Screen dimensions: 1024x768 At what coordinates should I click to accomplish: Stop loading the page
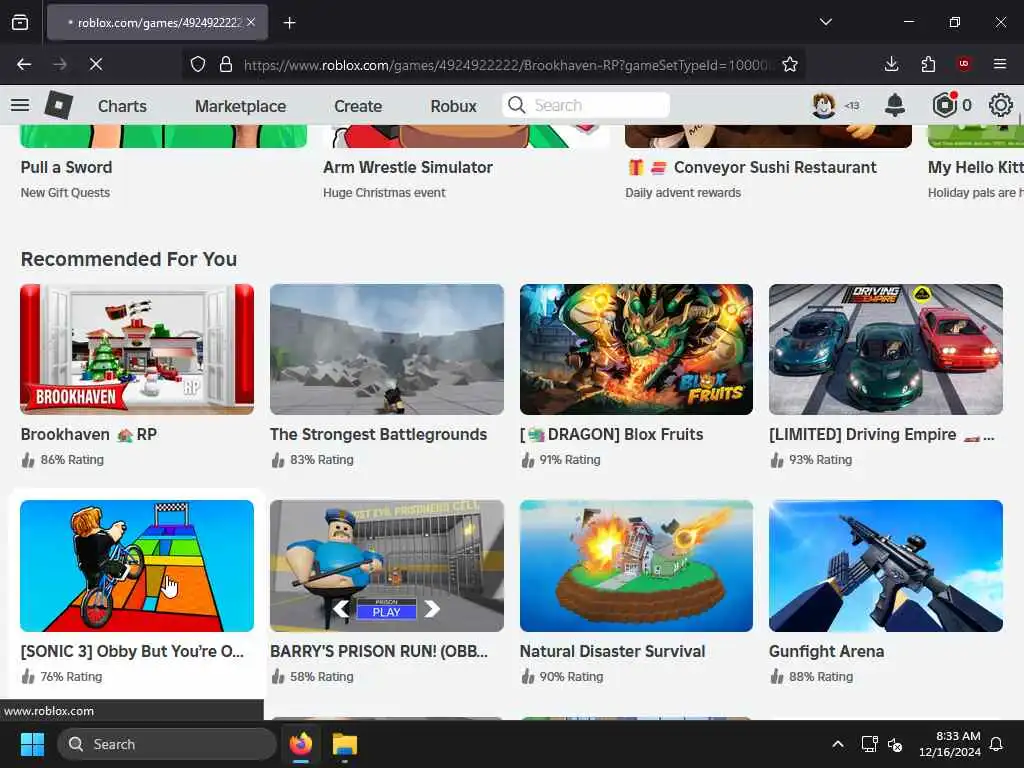coord(96,64)
